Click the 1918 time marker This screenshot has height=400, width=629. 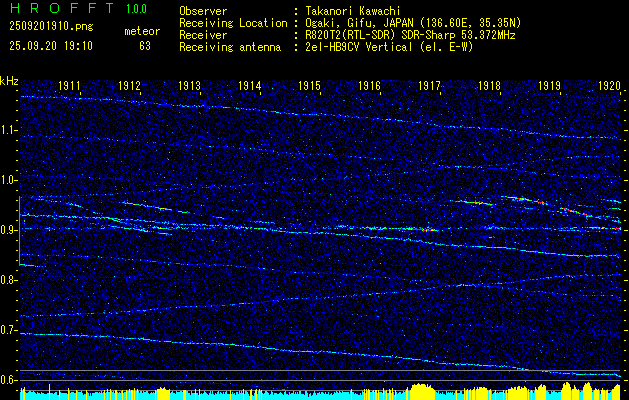(489, 87)
